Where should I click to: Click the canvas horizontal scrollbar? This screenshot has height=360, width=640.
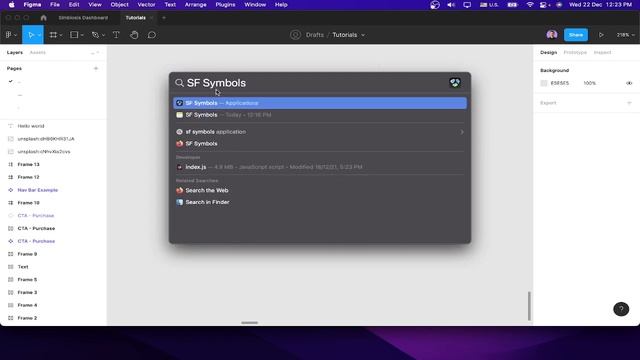[249, 323]
